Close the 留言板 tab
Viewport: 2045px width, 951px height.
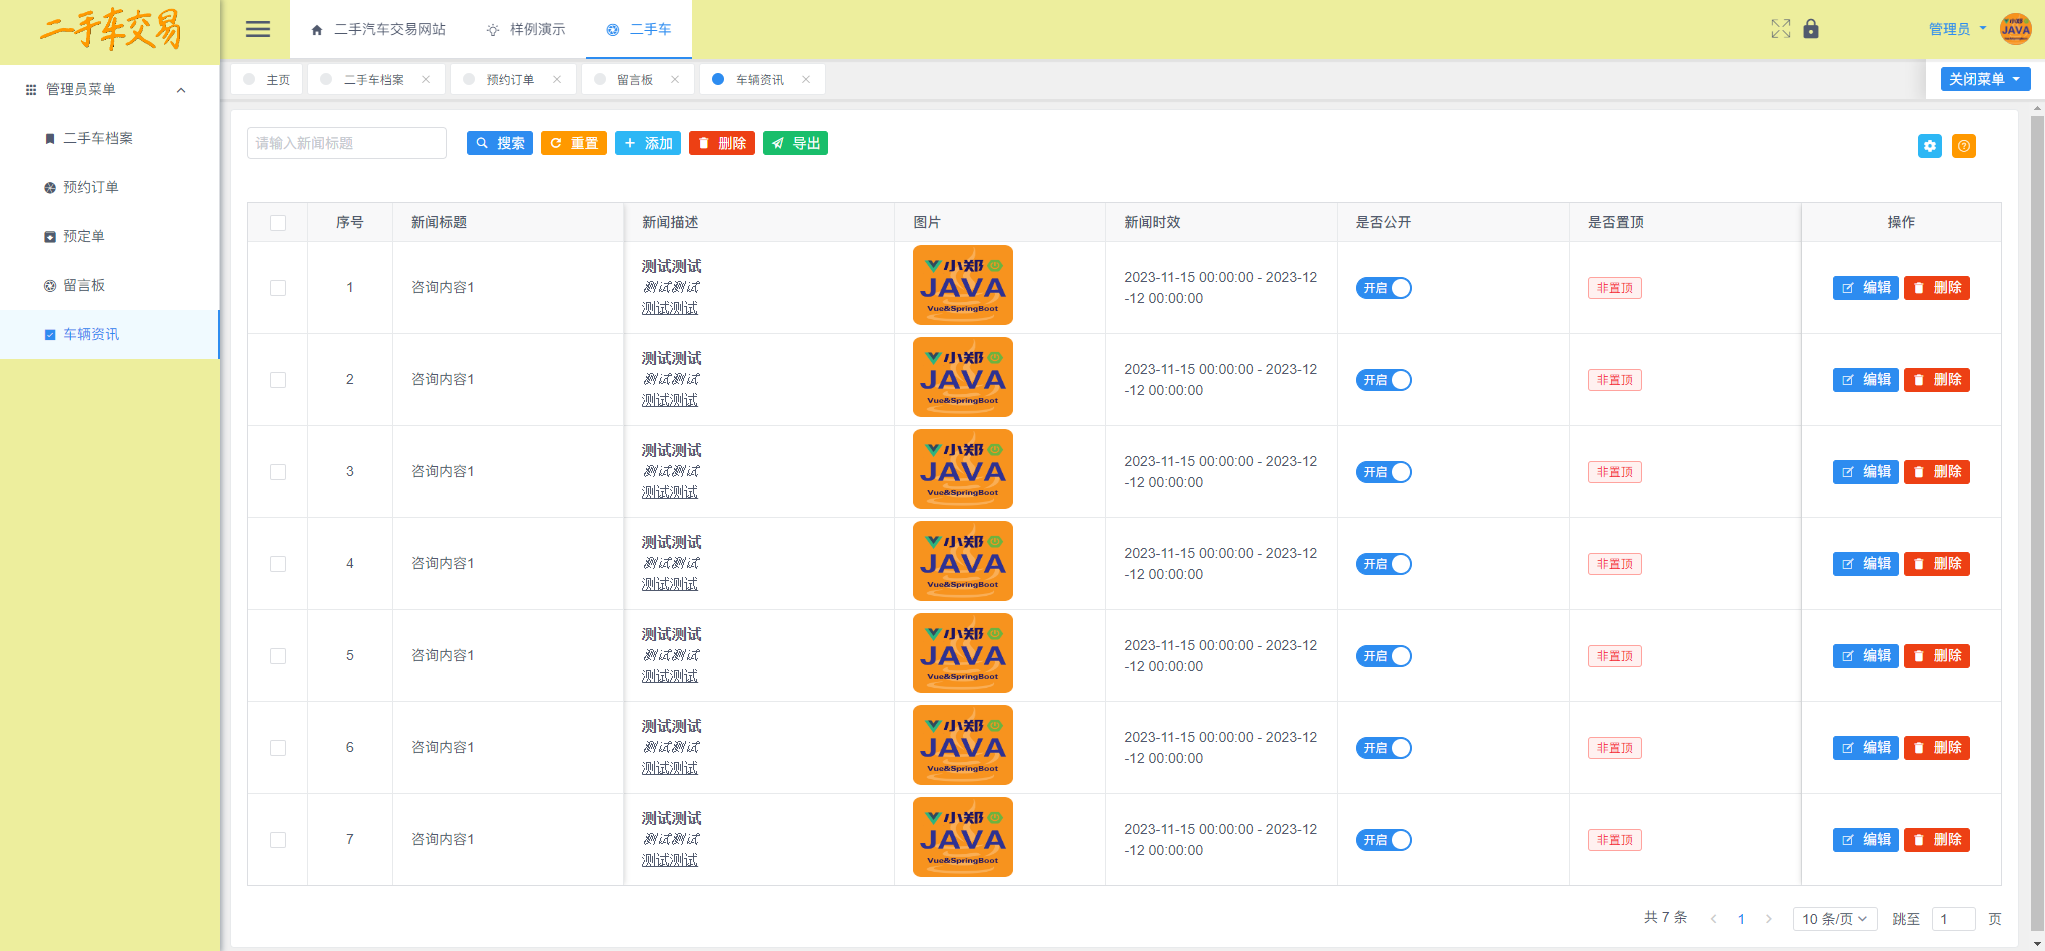click(x=675, y=80)
